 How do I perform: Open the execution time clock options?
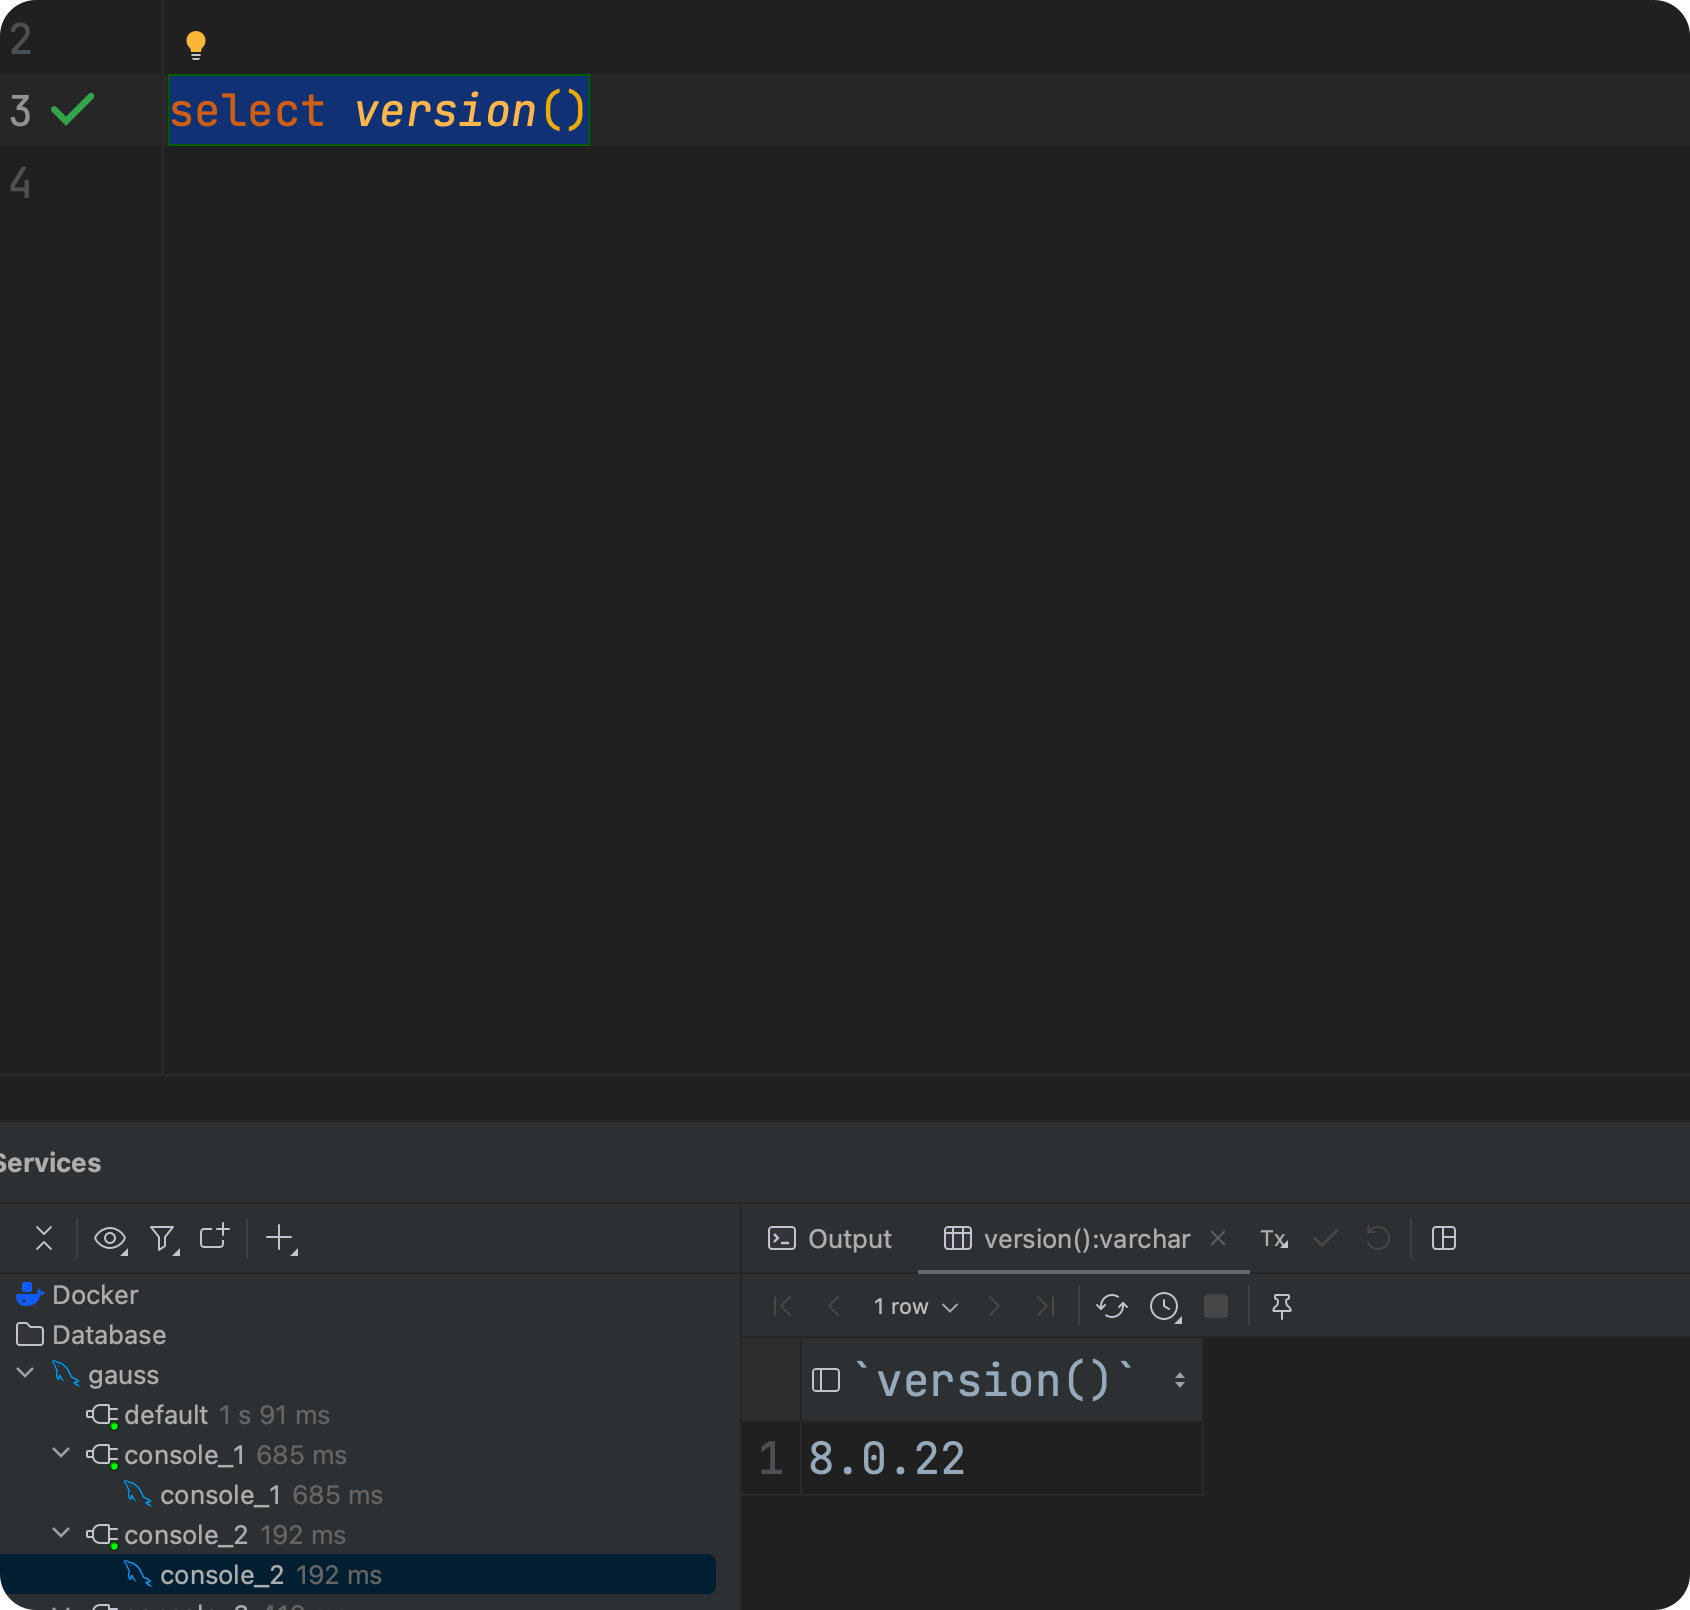(x=1163, y=1306)
